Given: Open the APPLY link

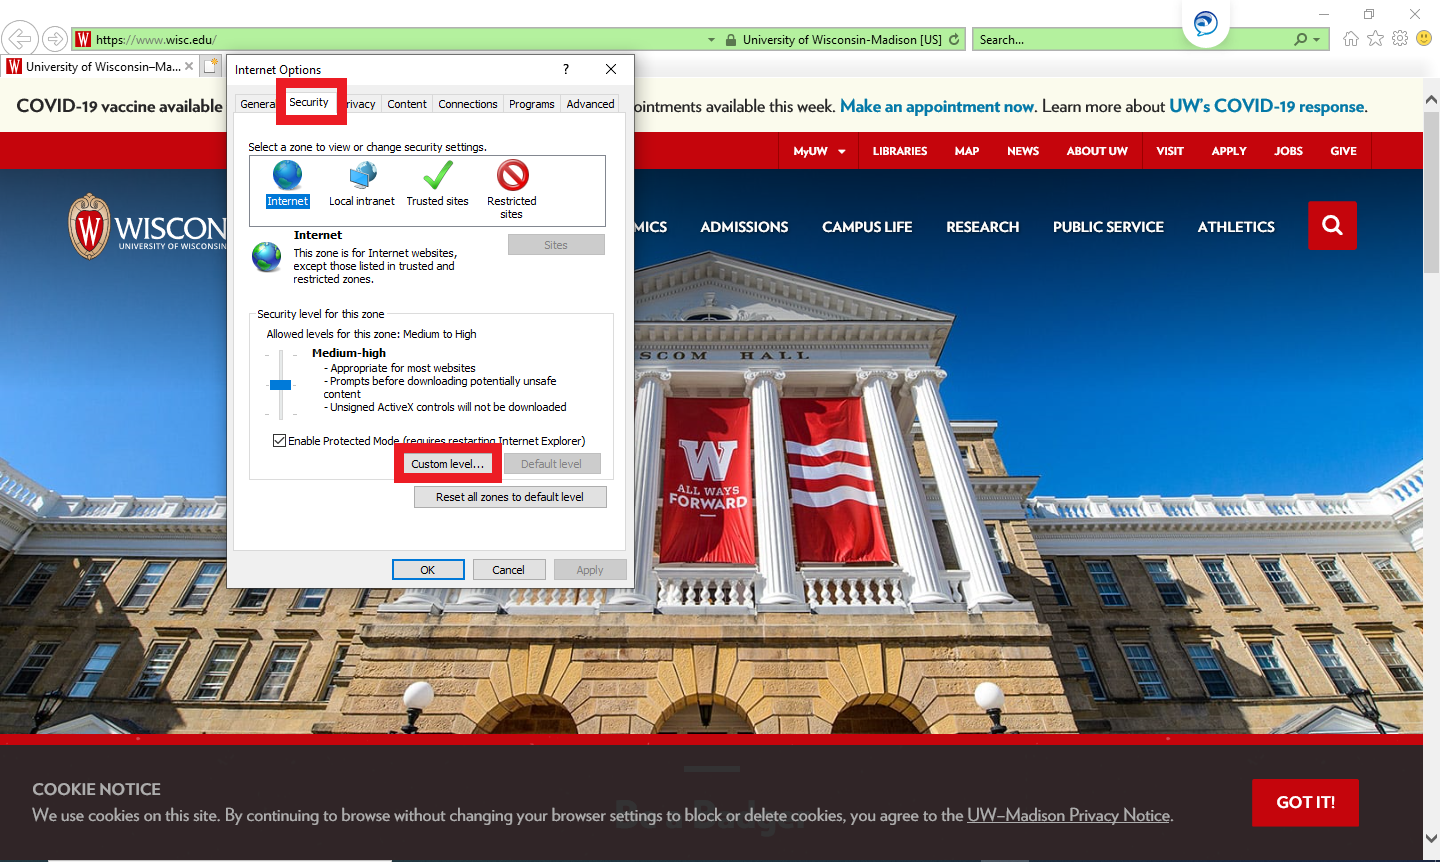Looking at the screenshot, I should (x=1229, y=151).
